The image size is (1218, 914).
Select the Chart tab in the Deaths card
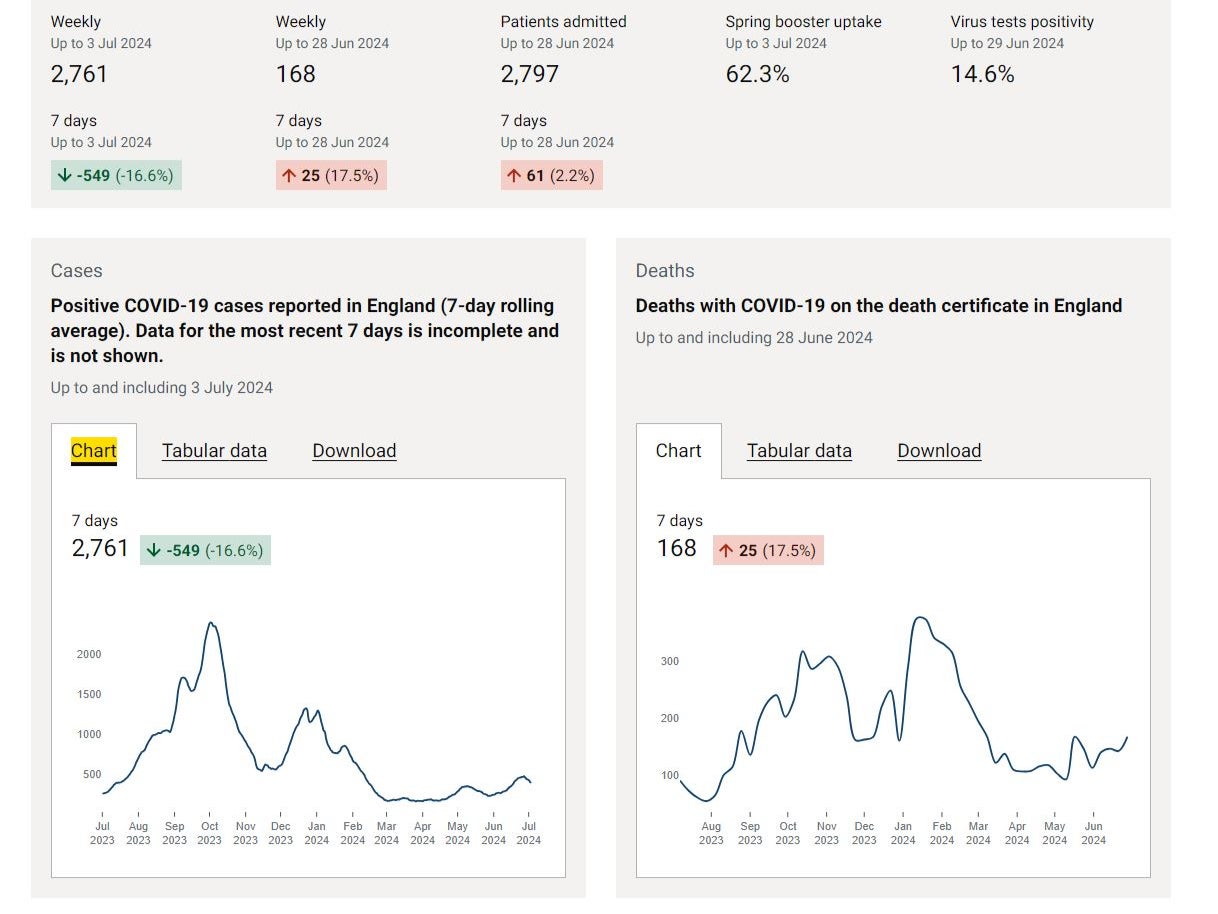[x=678, y=451]
